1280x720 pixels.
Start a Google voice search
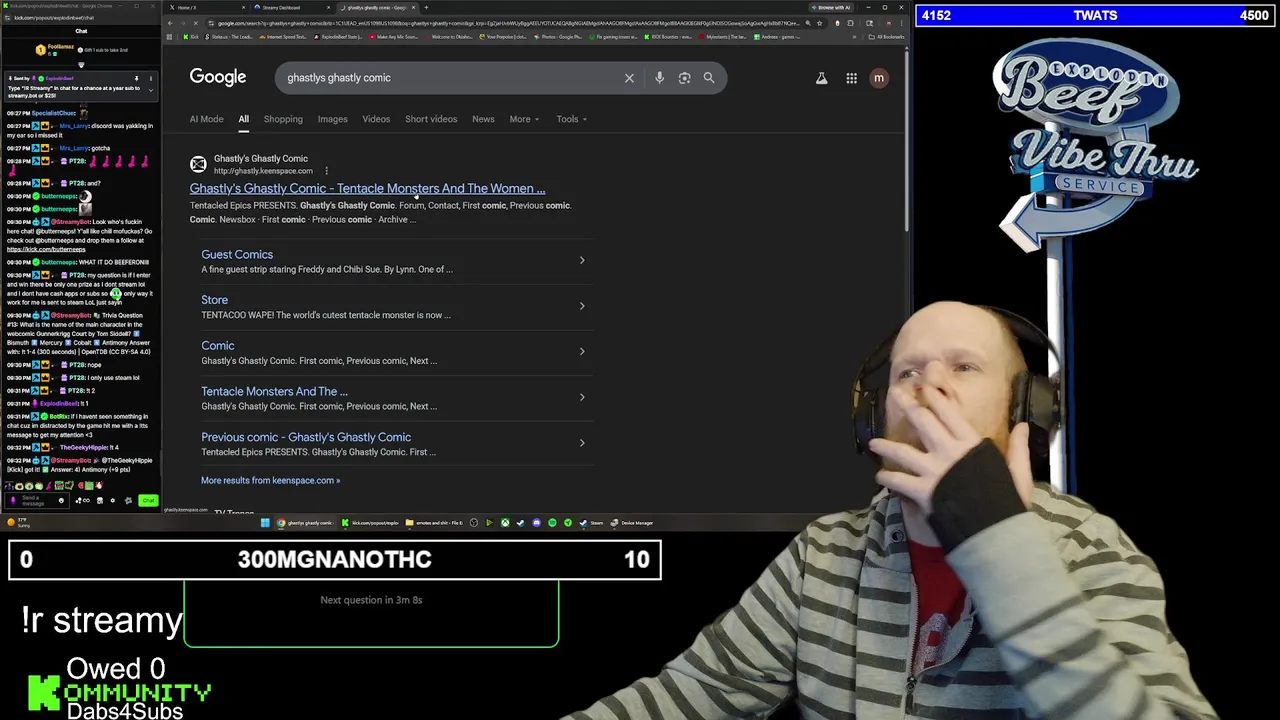[659, 78]
